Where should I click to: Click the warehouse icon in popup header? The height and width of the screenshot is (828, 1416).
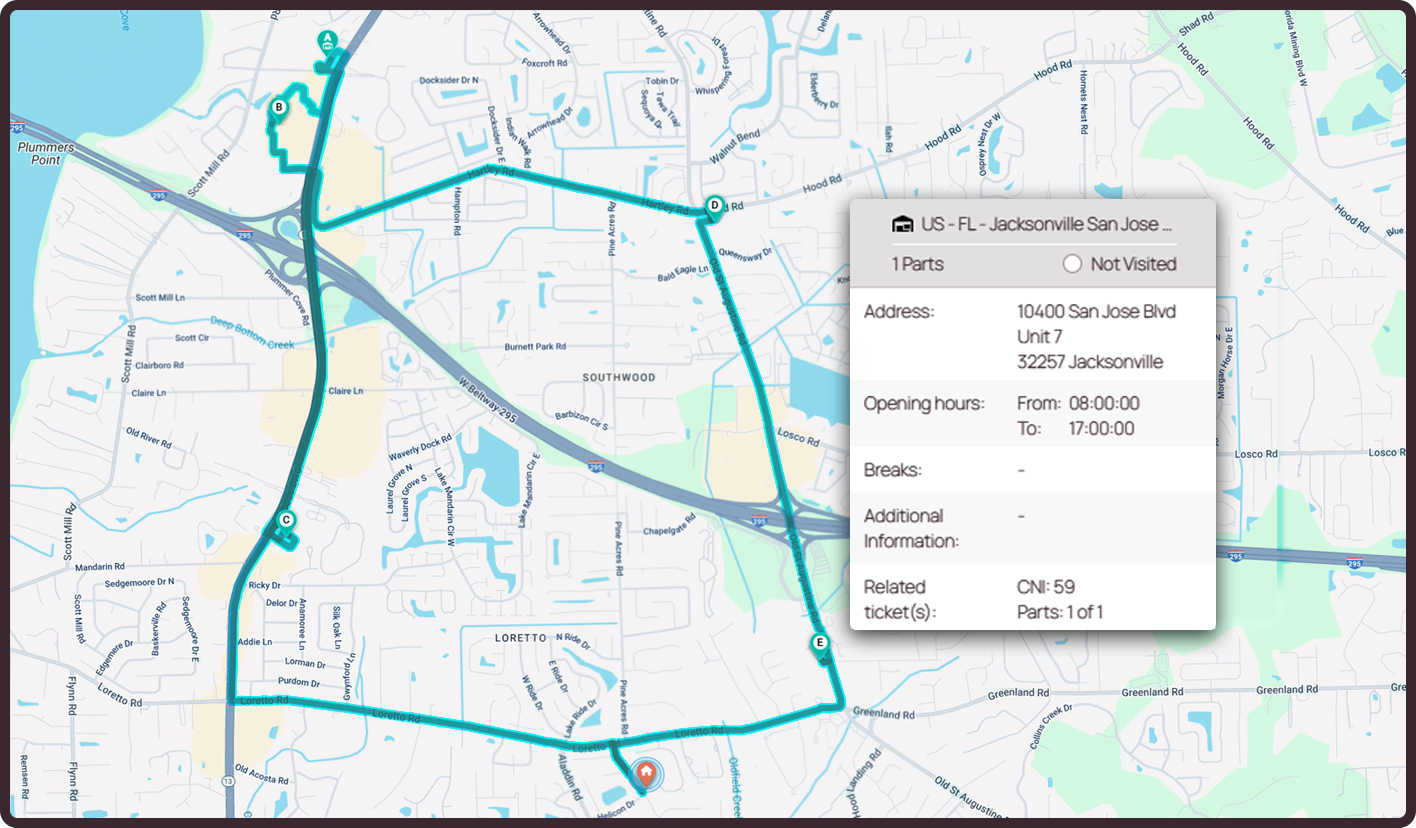pos(902,225)
